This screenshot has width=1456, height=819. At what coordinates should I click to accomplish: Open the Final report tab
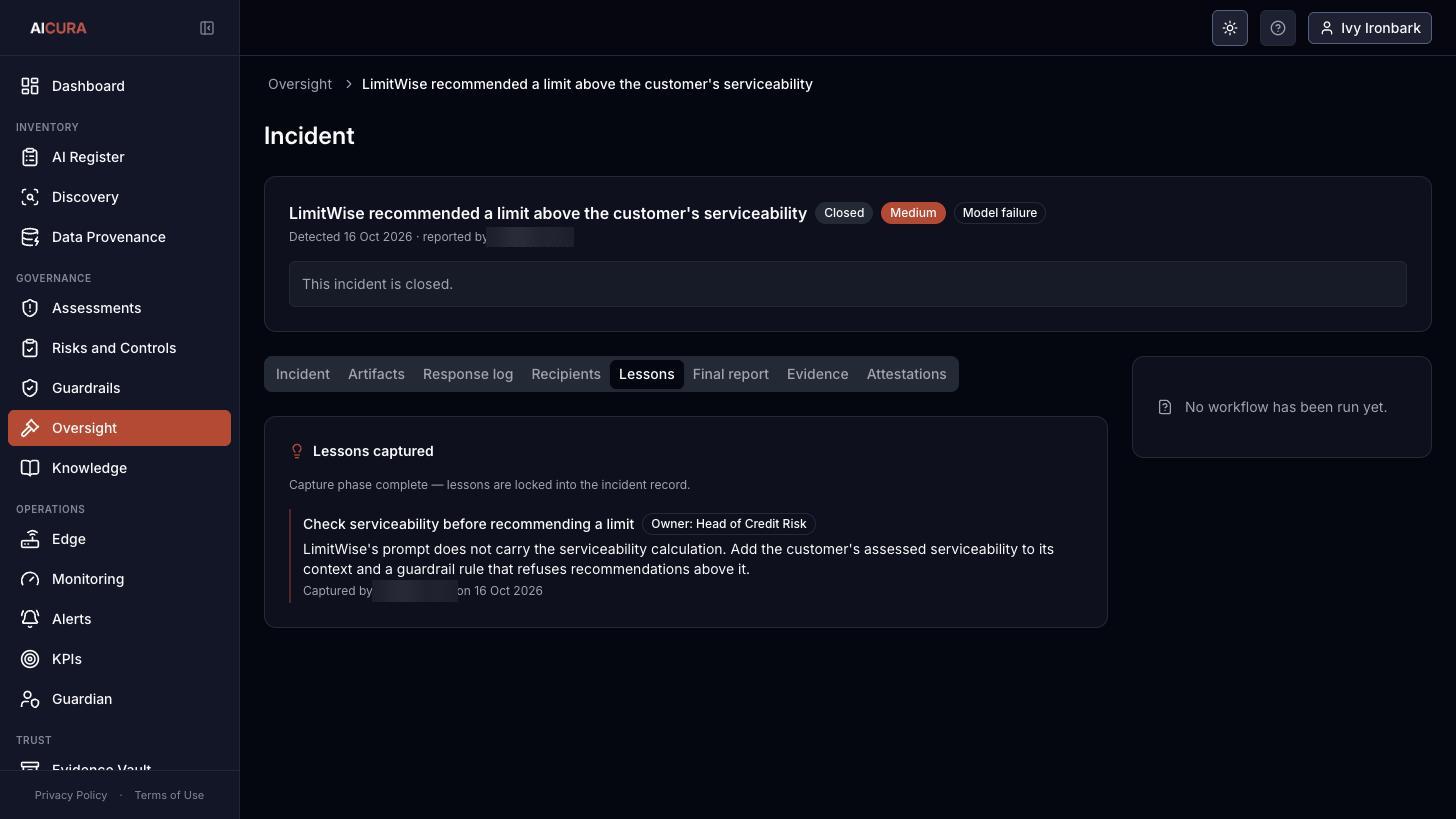(x=731, y=374)
